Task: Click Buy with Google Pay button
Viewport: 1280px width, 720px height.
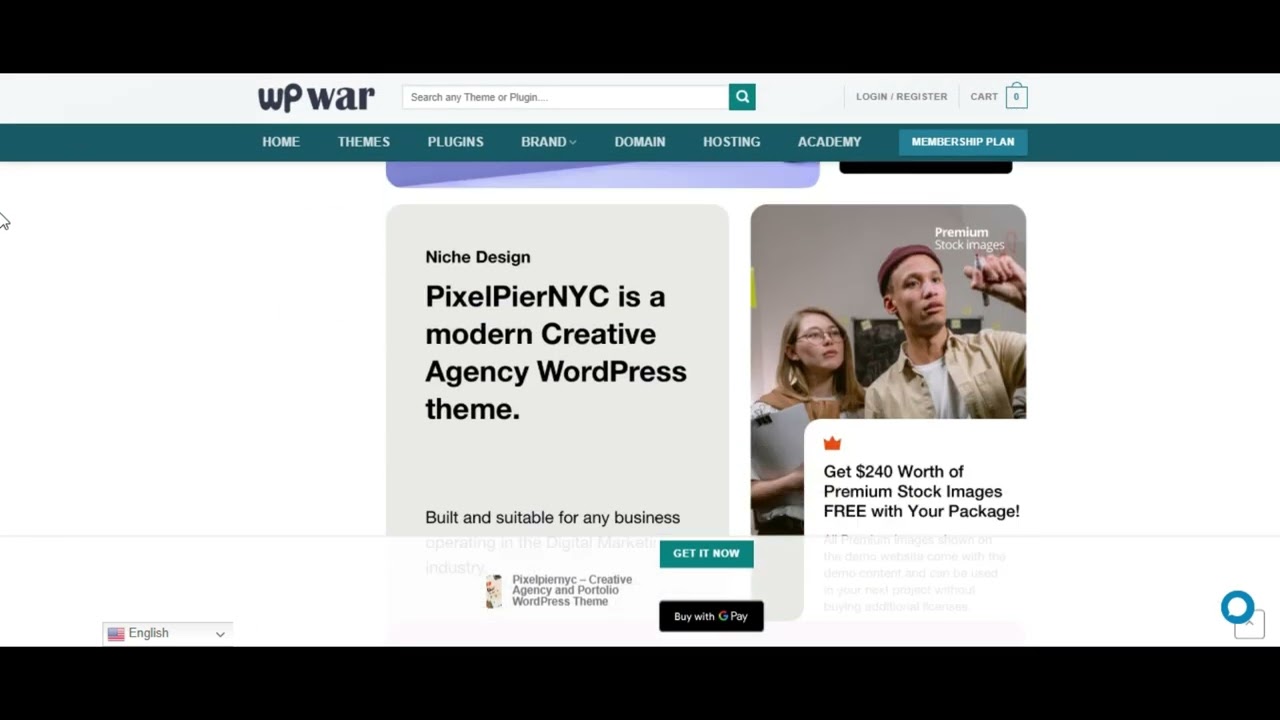Action: coord(711,616)
